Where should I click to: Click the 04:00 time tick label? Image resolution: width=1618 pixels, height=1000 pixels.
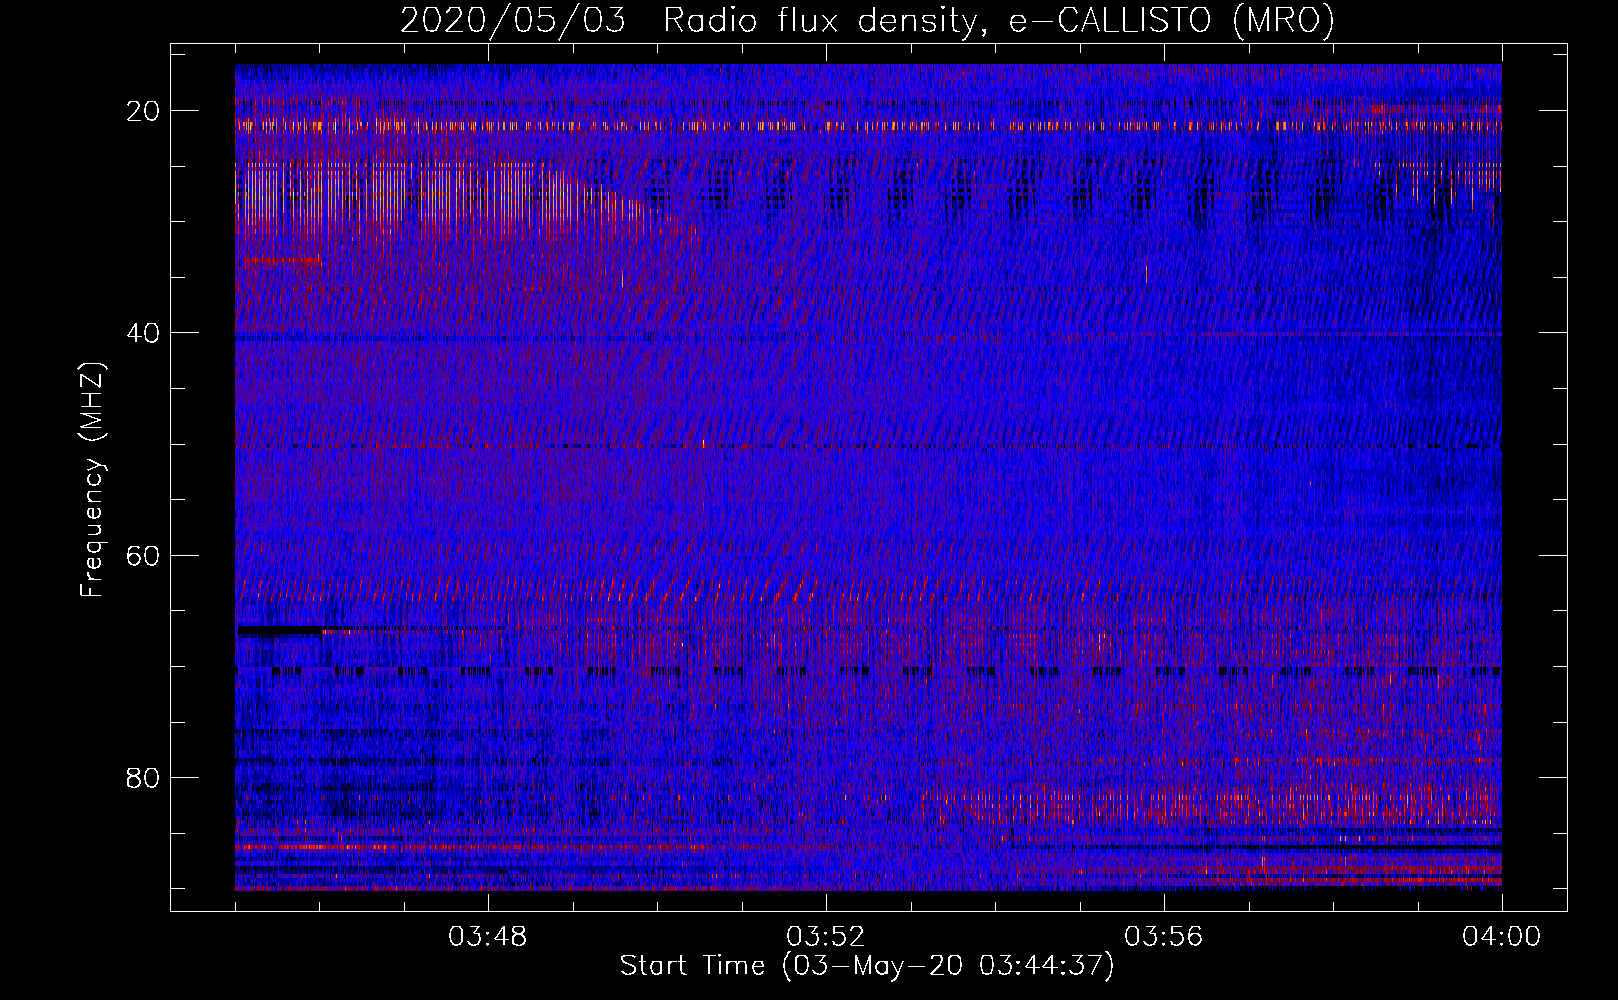coord(1501,937)
